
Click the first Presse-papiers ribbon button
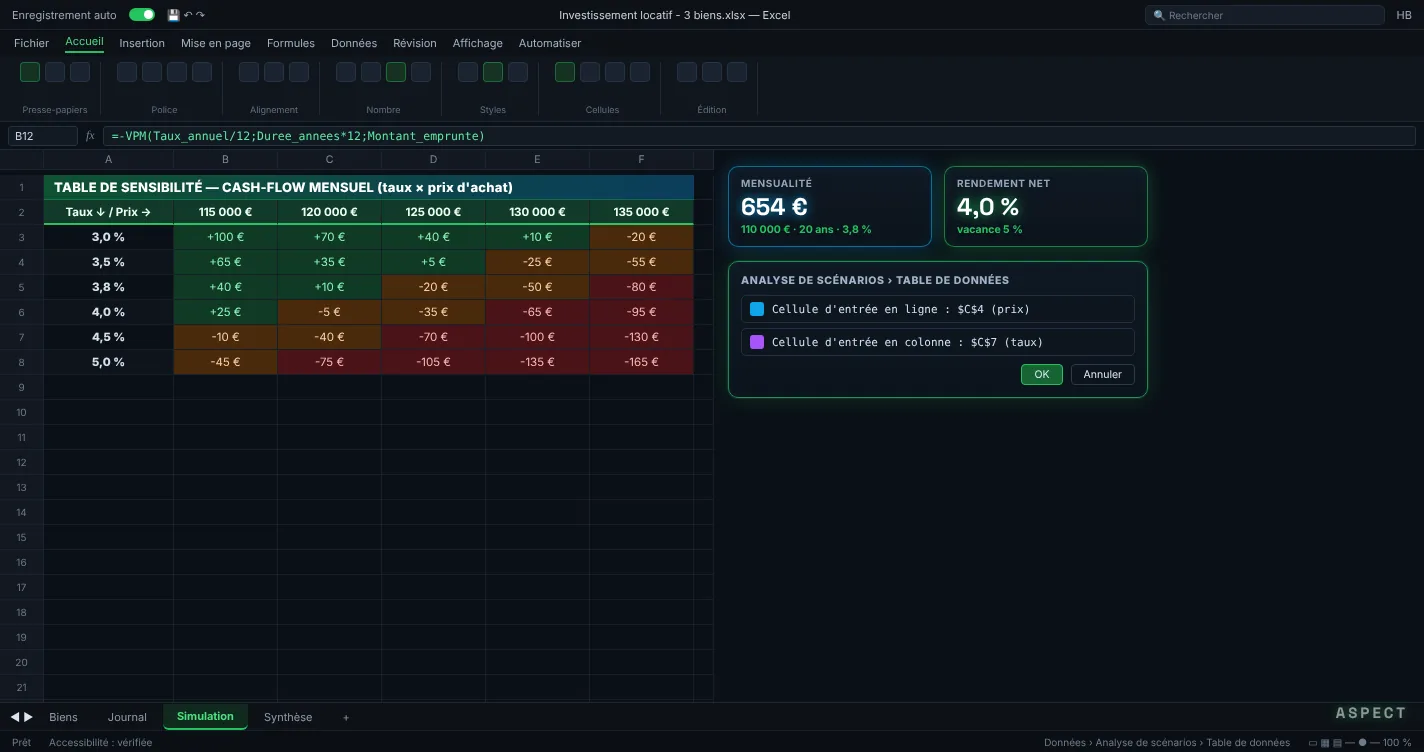click(x=30, y=72)
